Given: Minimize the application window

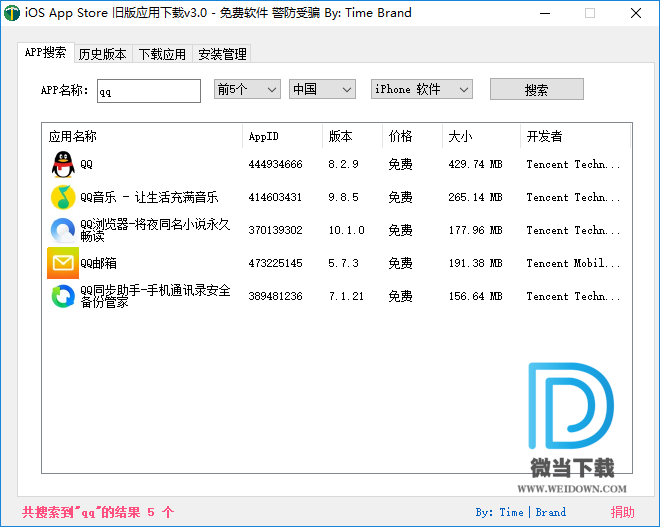Looking at the screenshot, I should 545,13.
